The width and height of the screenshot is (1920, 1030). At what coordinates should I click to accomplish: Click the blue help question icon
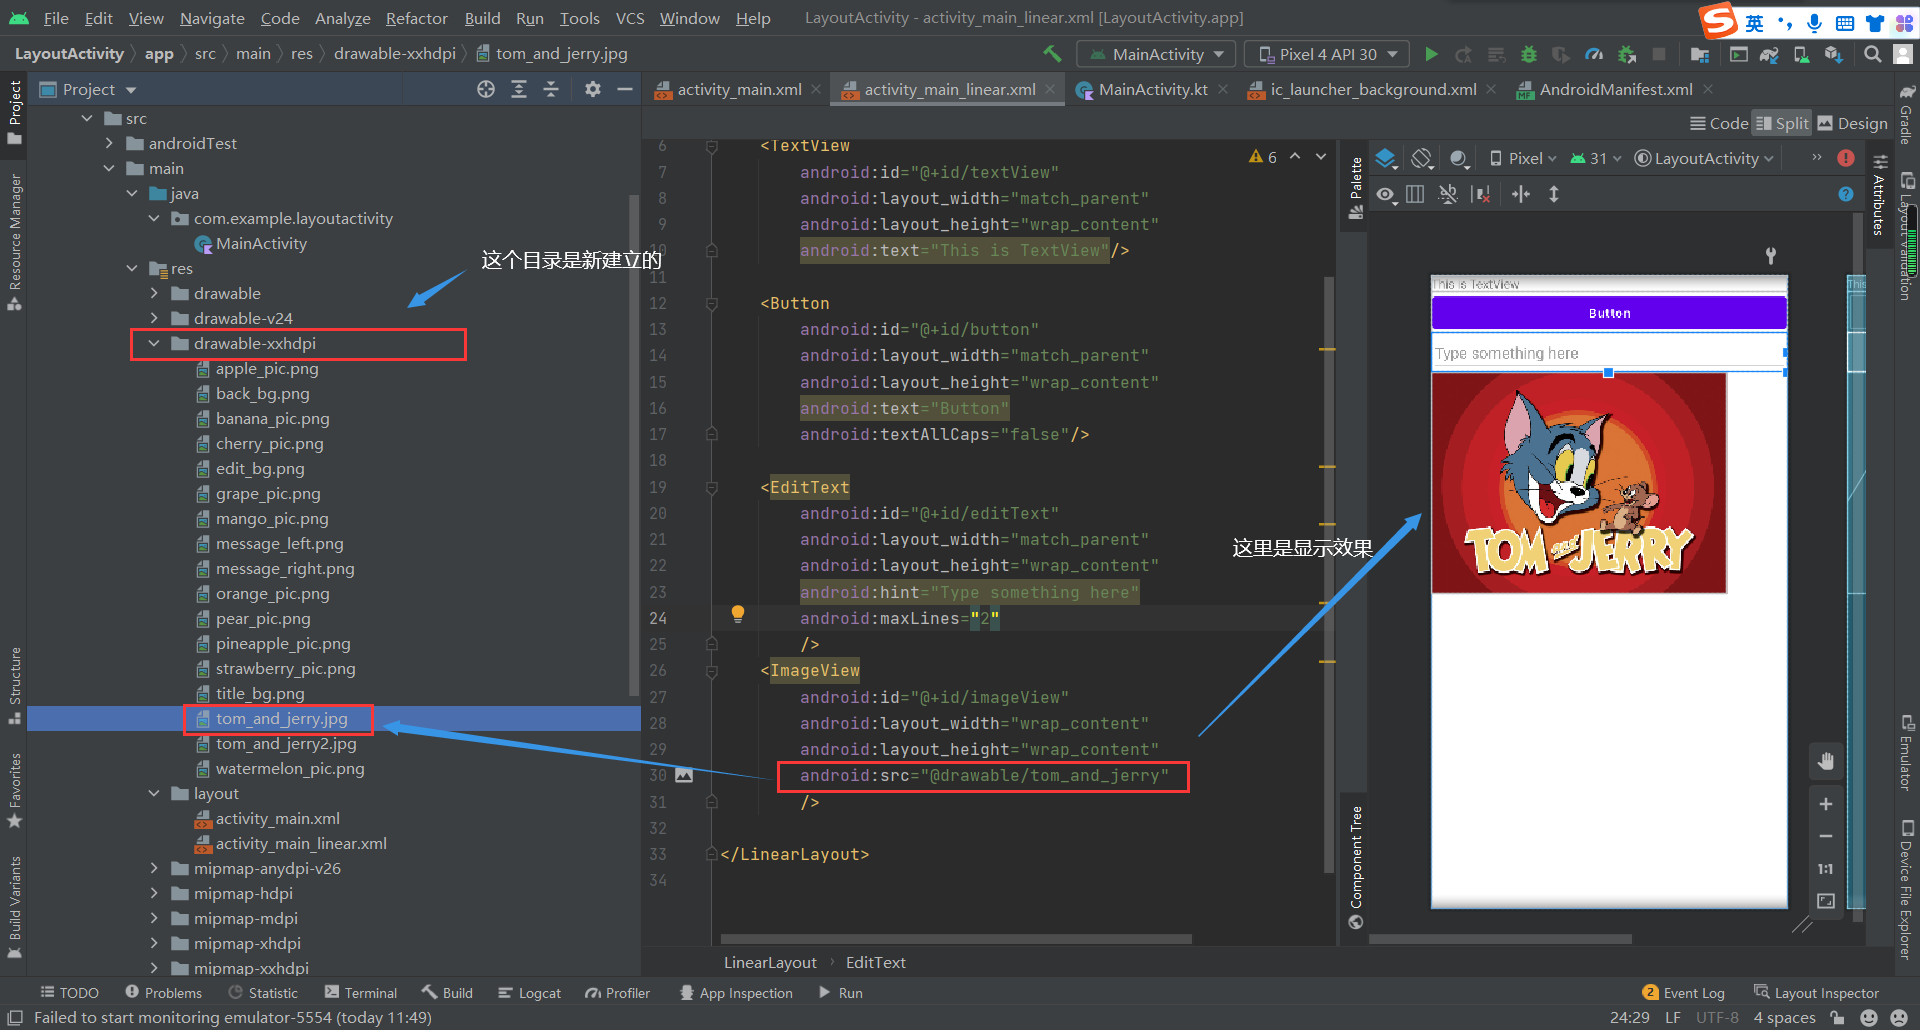tap(1846, 194)
